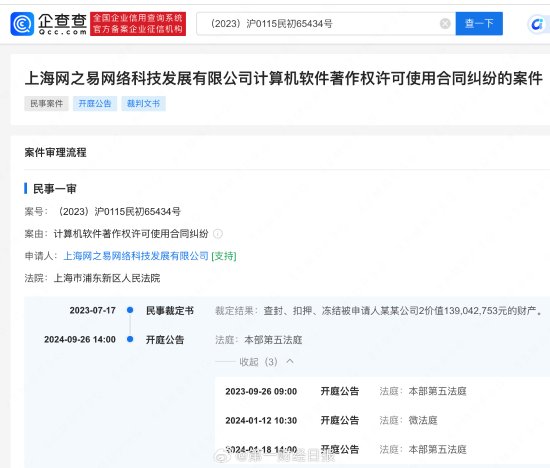
Task: Click the red 全国企业信用查询系统 banner
Action: (x=138, y=24)
